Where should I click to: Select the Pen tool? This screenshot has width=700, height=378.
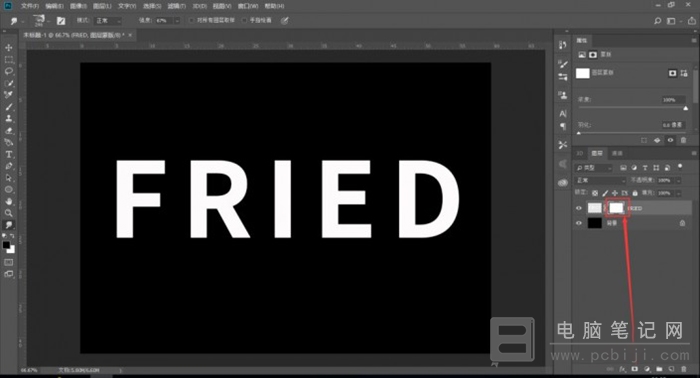pos(8,166)
